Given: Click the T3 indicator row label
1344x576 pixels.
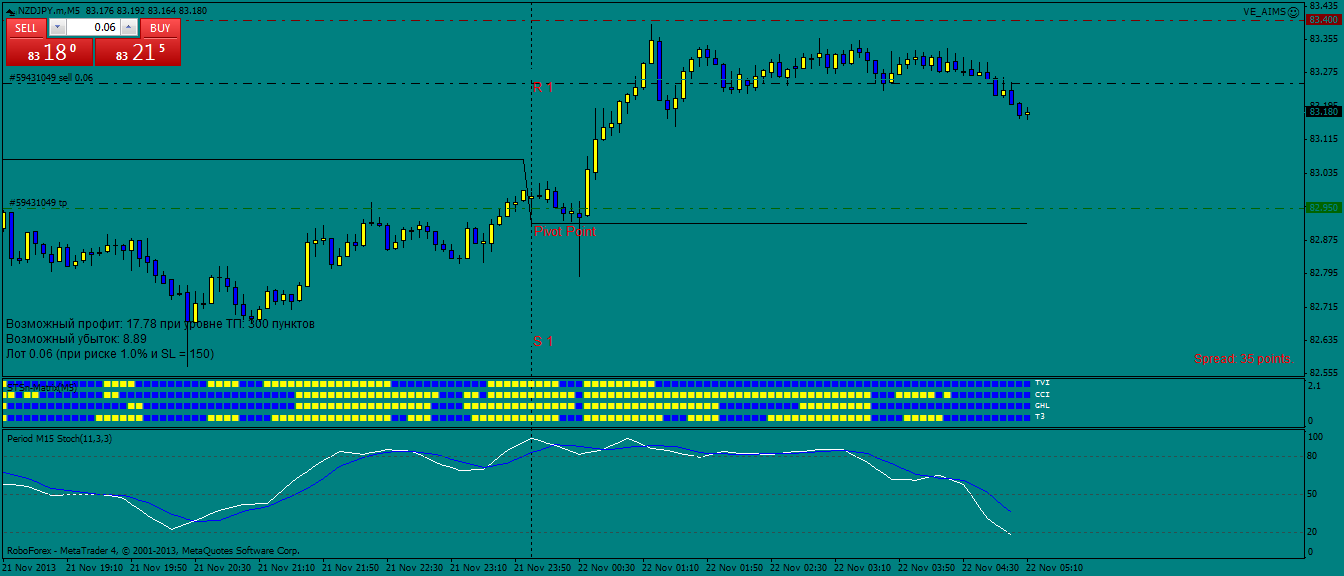Looking at the screenshot, I should click(1041, 416).
